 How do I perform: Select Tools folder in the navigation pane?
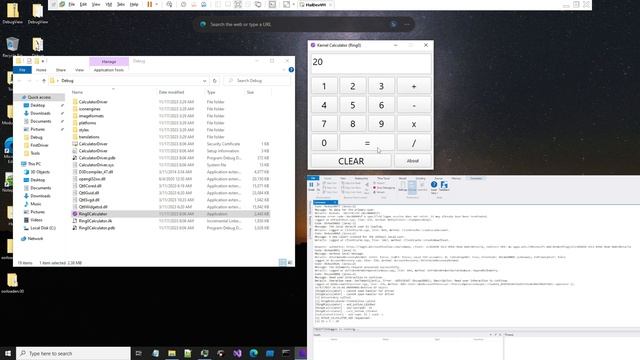(x=36, y=153)
